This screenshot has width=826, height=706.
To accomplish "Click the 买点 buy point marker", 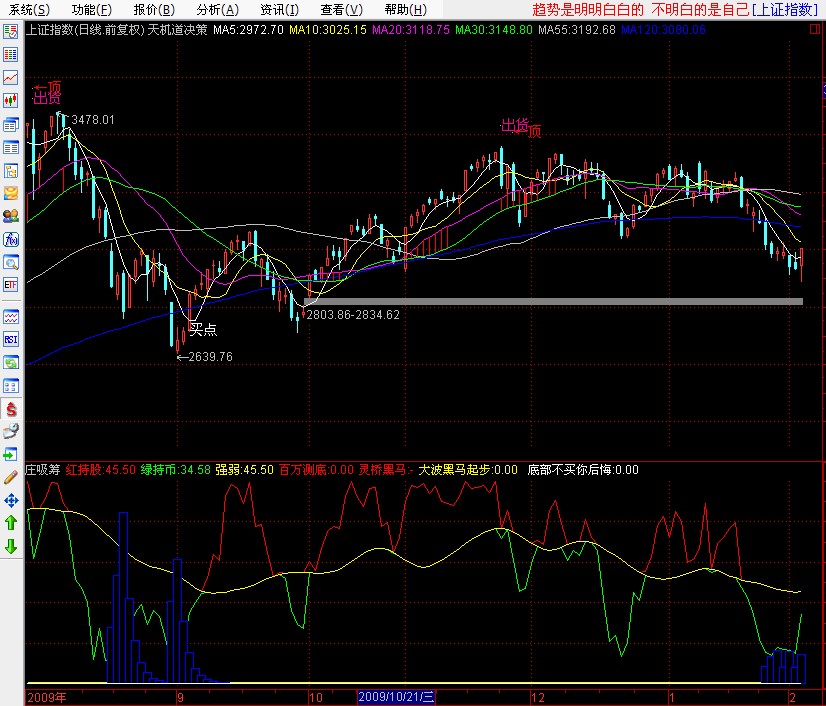I will click(x=203, y=329).
